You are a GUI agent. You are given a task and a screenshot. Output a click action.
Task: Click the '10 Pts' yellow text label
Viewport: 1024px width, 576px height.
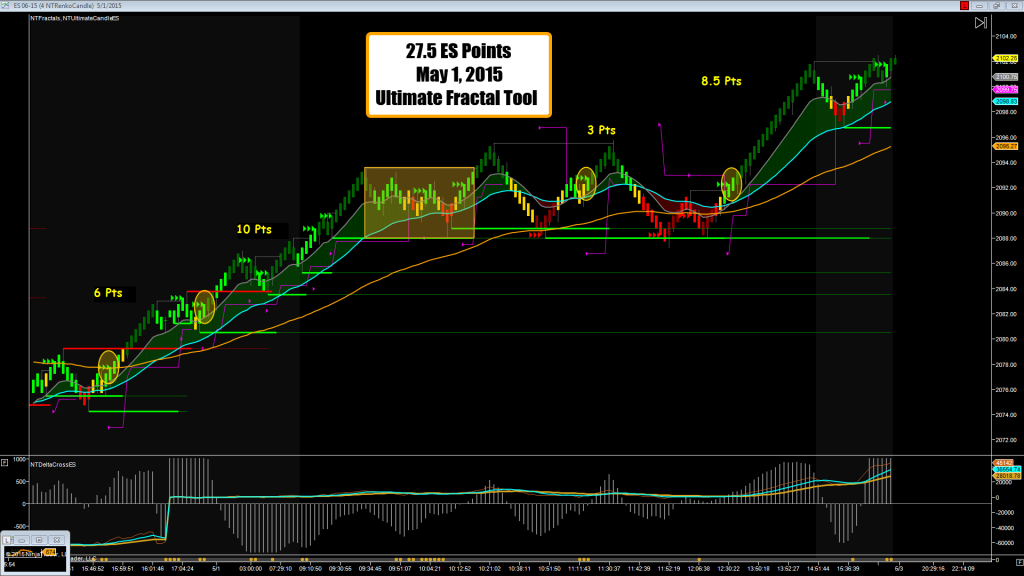[x=254, y=229]
